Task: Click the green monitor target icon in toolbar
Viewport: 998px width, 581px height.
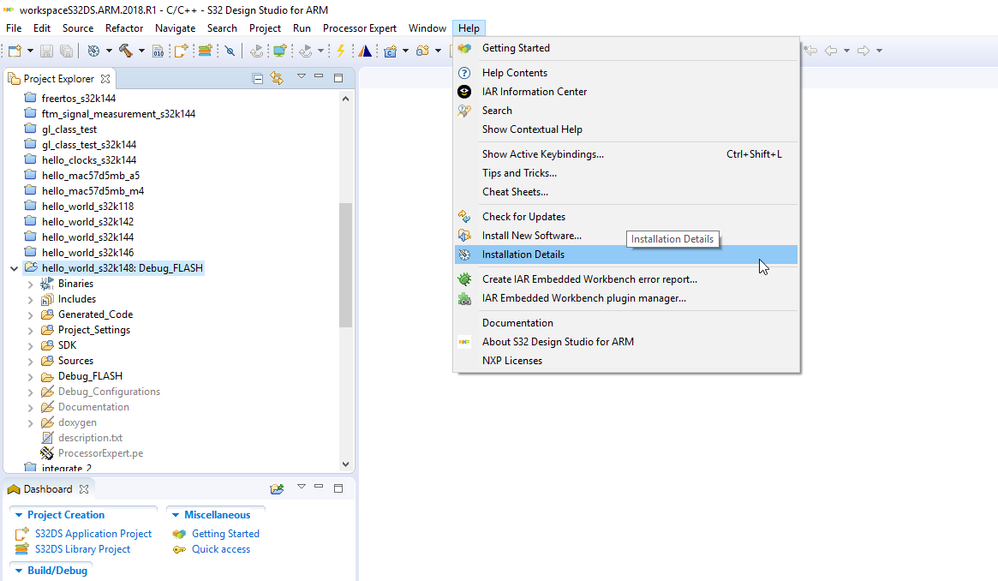Action: point(279,51)
